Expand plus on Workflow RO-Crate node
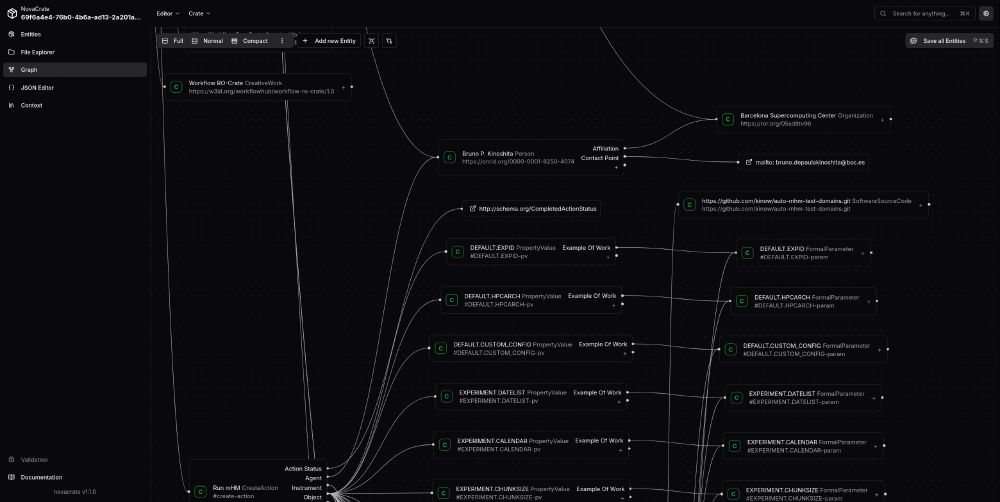The image size is (1000, 502). click(x=344, y=87)
